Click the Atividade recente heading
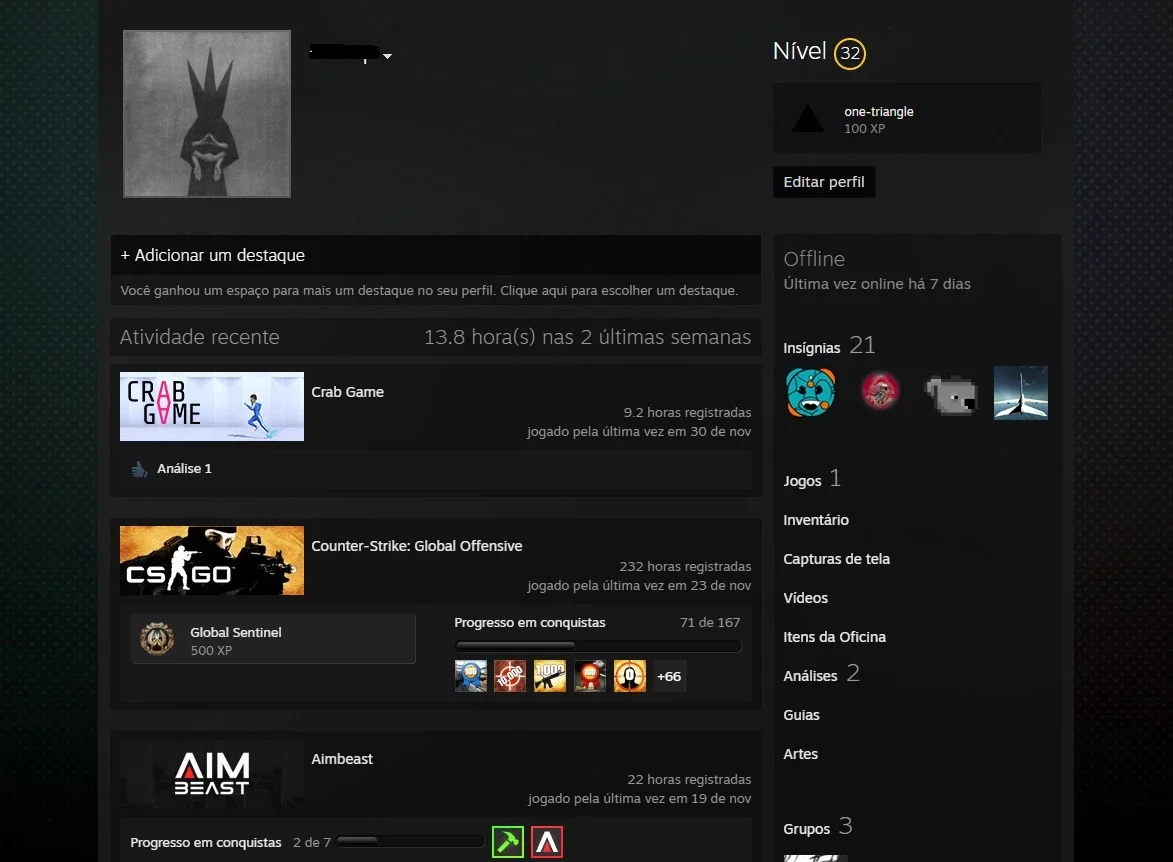 [200, 337]
